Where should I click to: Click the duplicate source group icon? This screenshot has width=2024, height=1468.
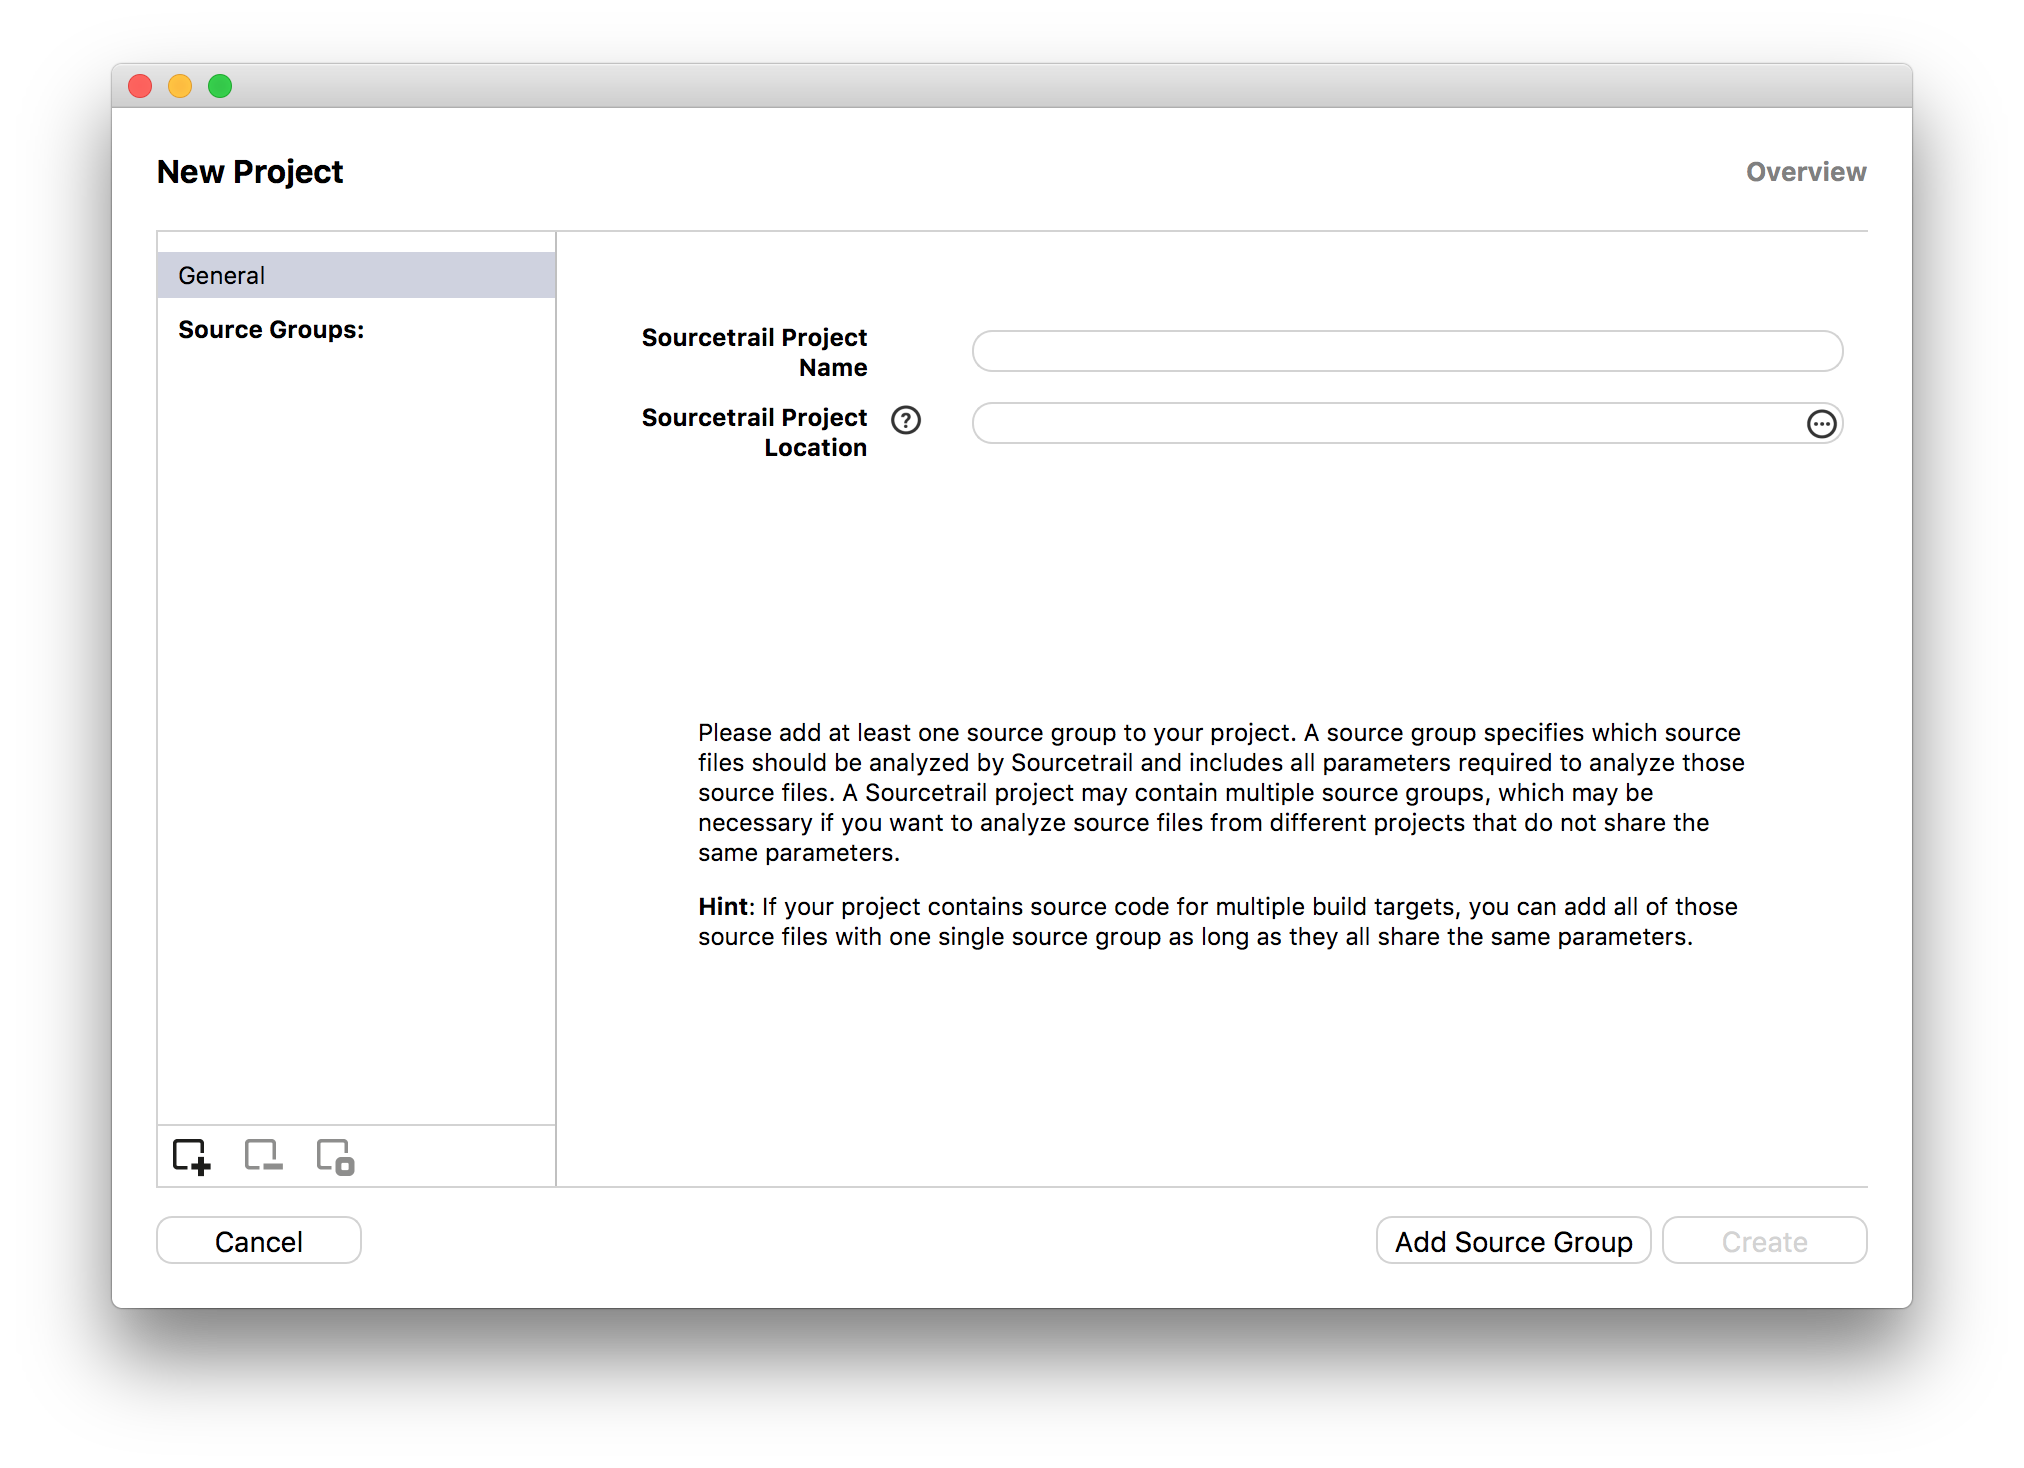335,1157
